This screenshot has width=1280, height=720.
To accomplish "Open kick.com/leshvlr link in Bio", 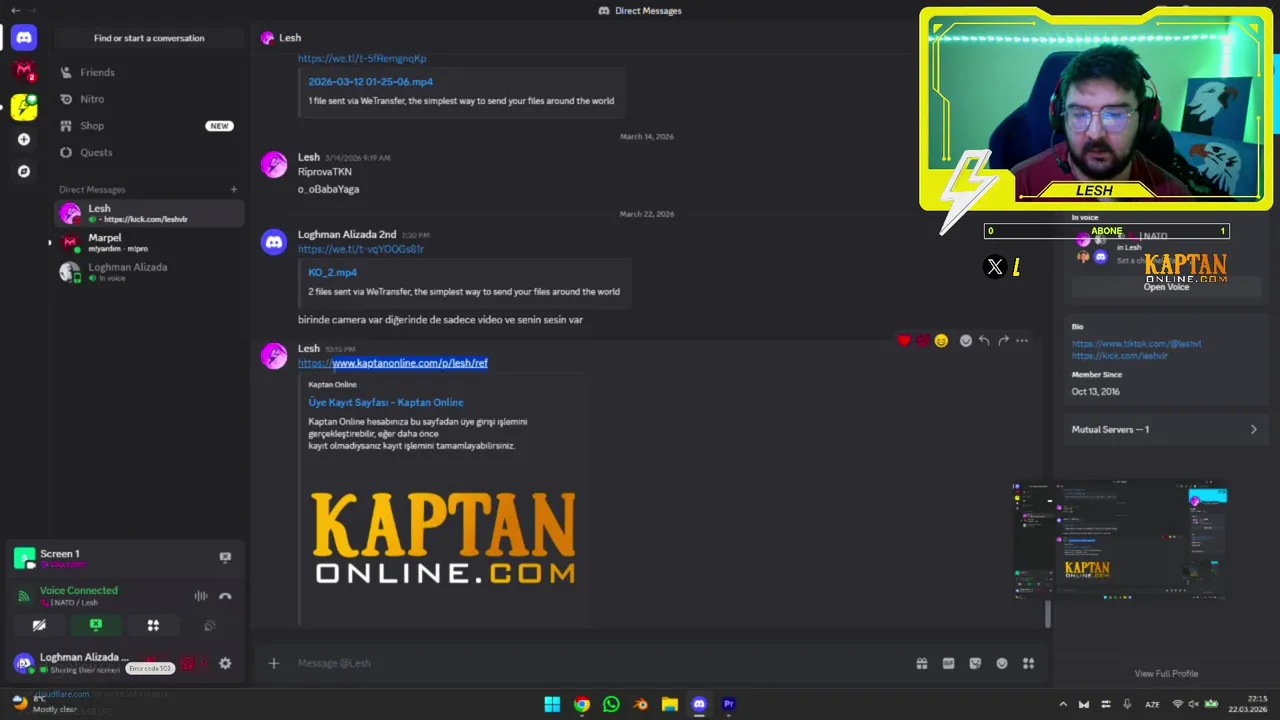I will coord(1119,355).
